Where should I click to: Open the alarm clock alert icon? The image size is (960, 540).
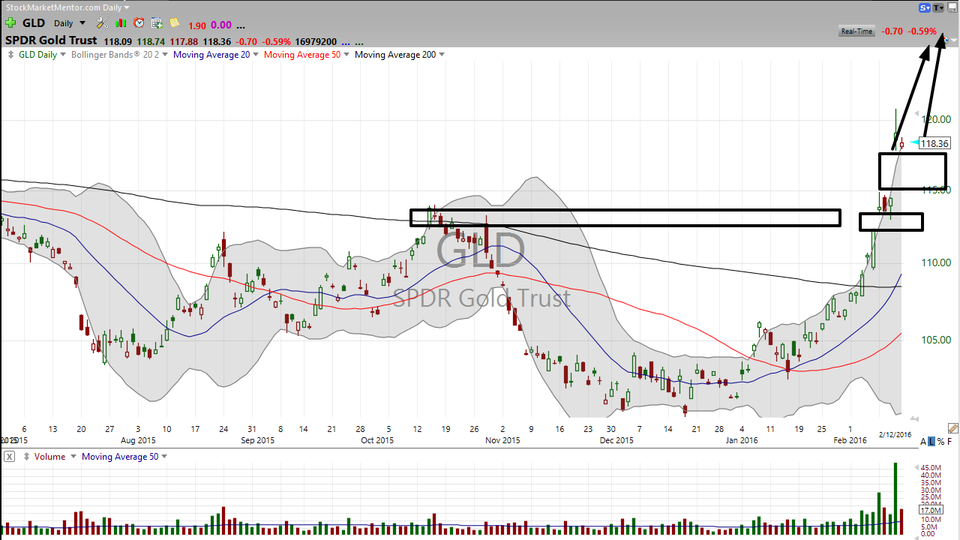(138, 22)
